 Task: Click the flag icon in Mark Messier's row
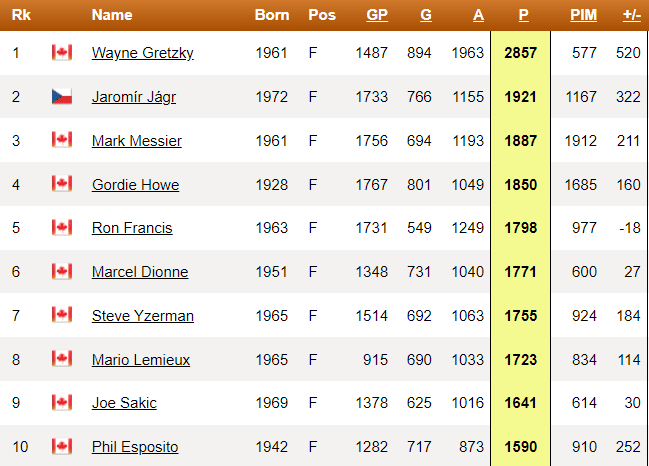[x=62, y=139]
